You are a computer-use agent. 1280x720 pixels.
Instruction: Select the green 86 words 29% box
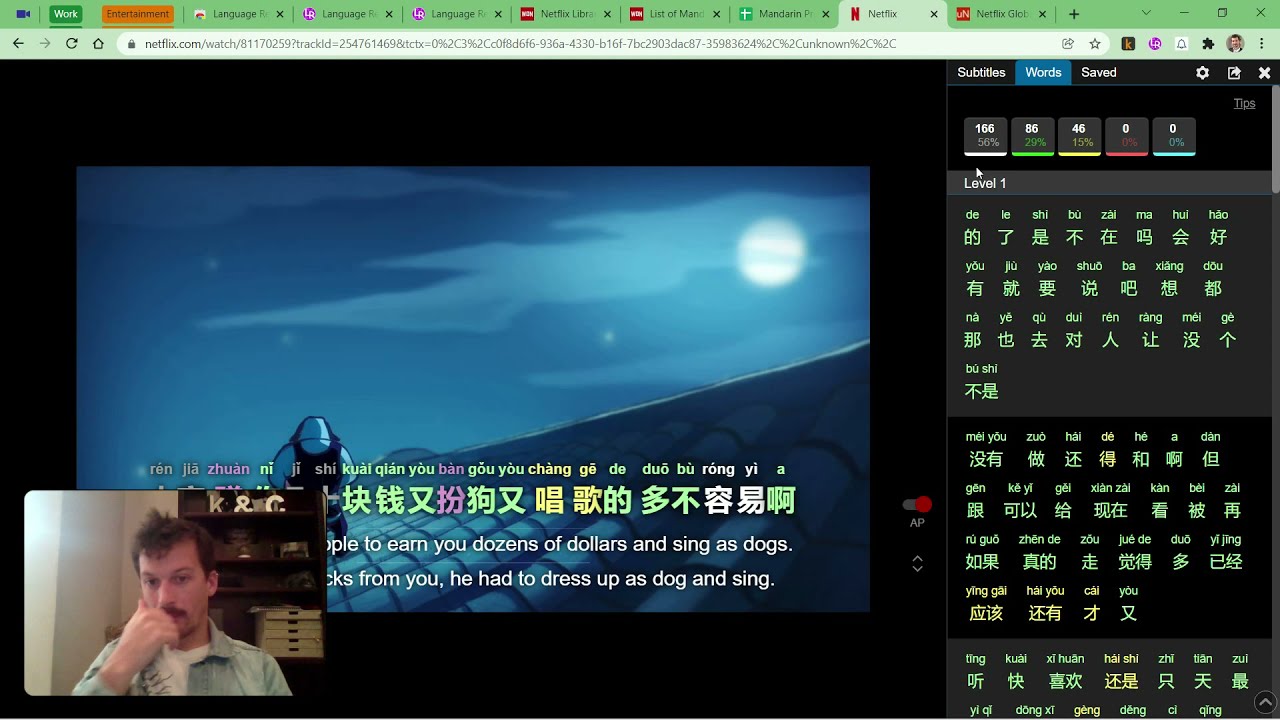(1032, 136)
